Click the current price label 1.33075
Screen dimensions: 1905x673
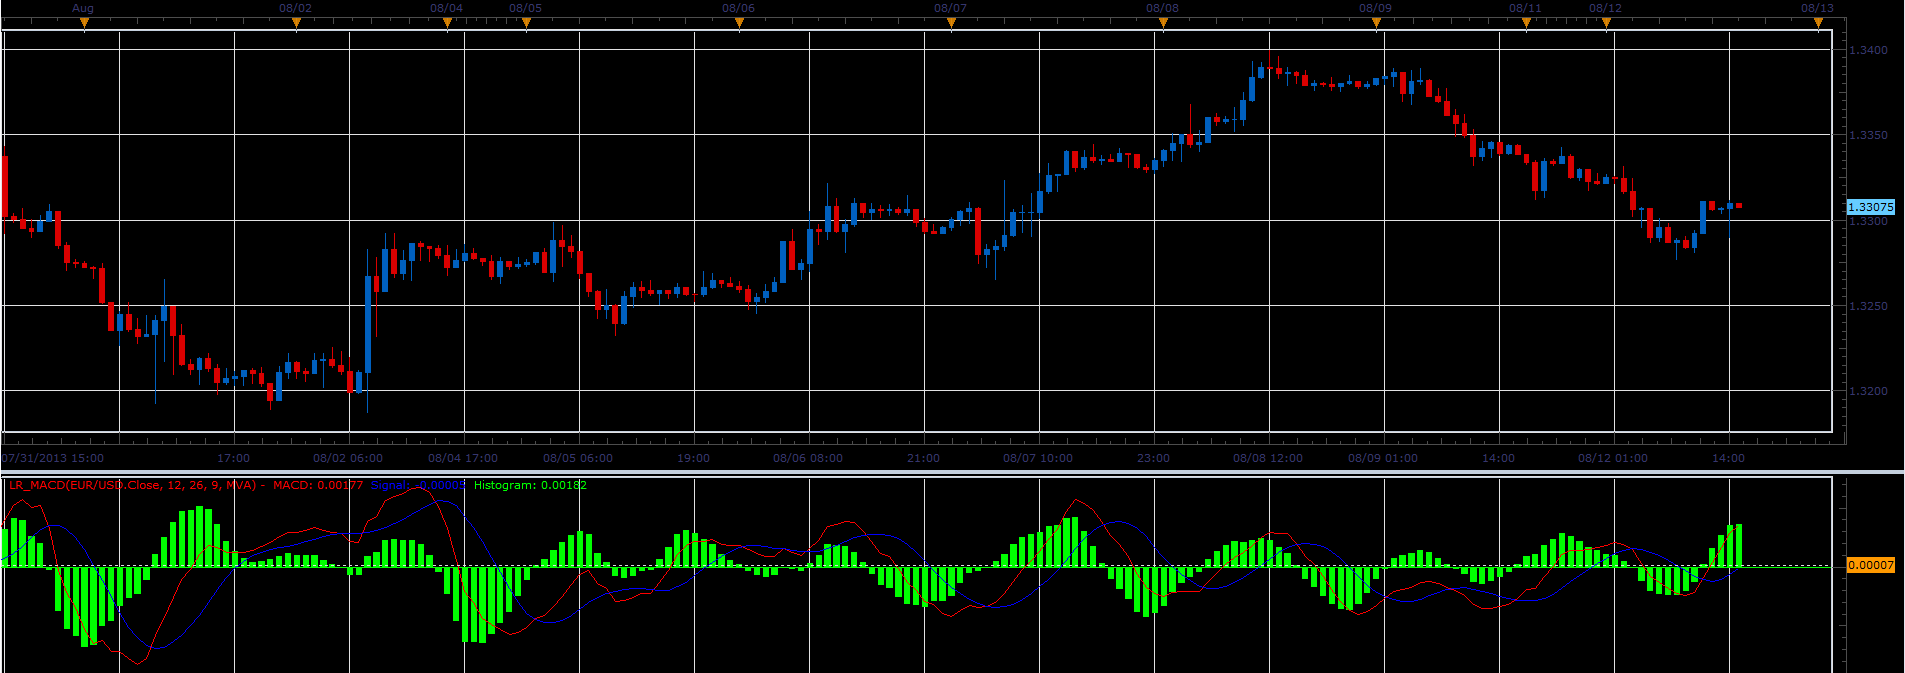(x=1870, y=207)
